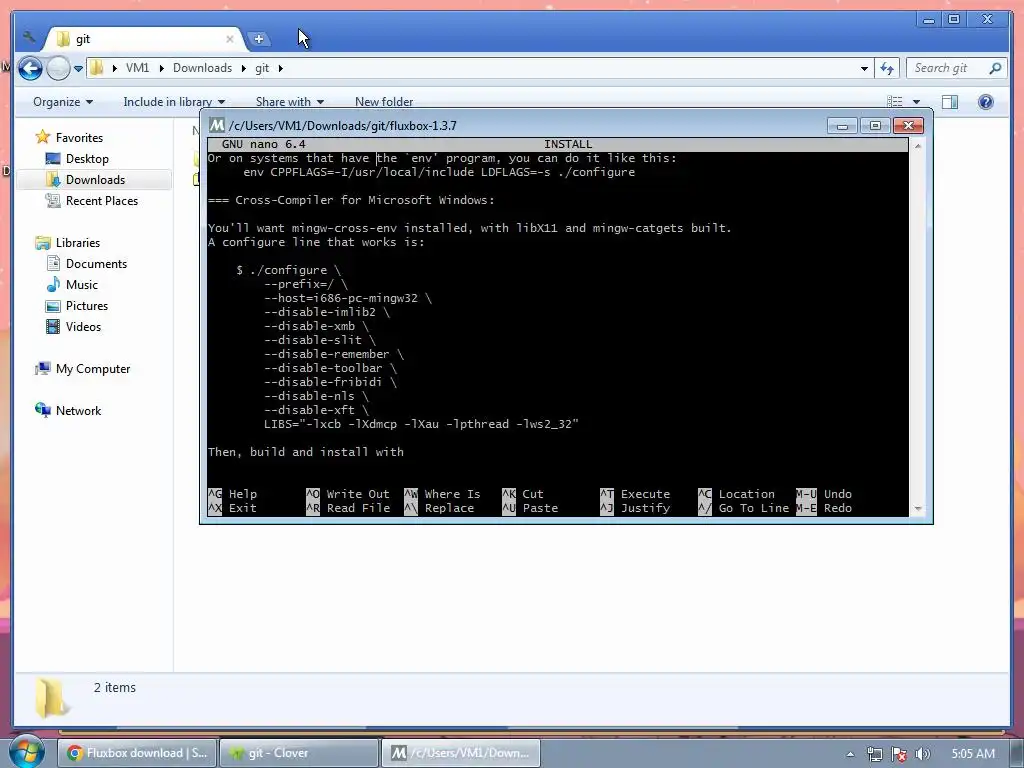Click the wrench settings icon in Clover
The height and width of the screenshot is (768, 1024).
point(28,38)
